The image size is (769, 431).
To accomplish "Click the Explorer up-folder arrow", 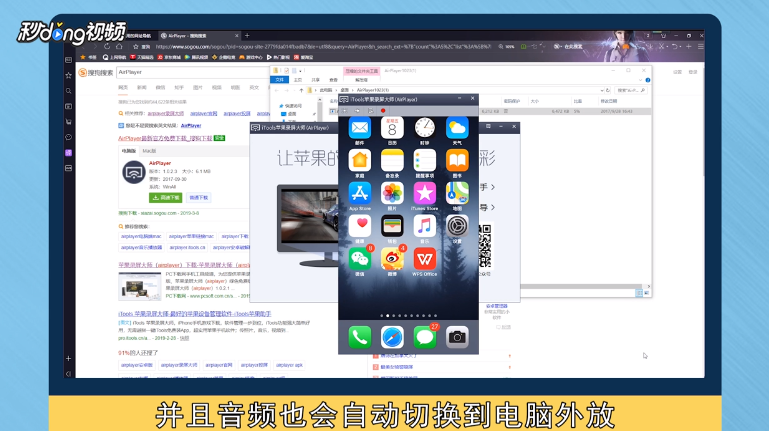I will point(301,90).
